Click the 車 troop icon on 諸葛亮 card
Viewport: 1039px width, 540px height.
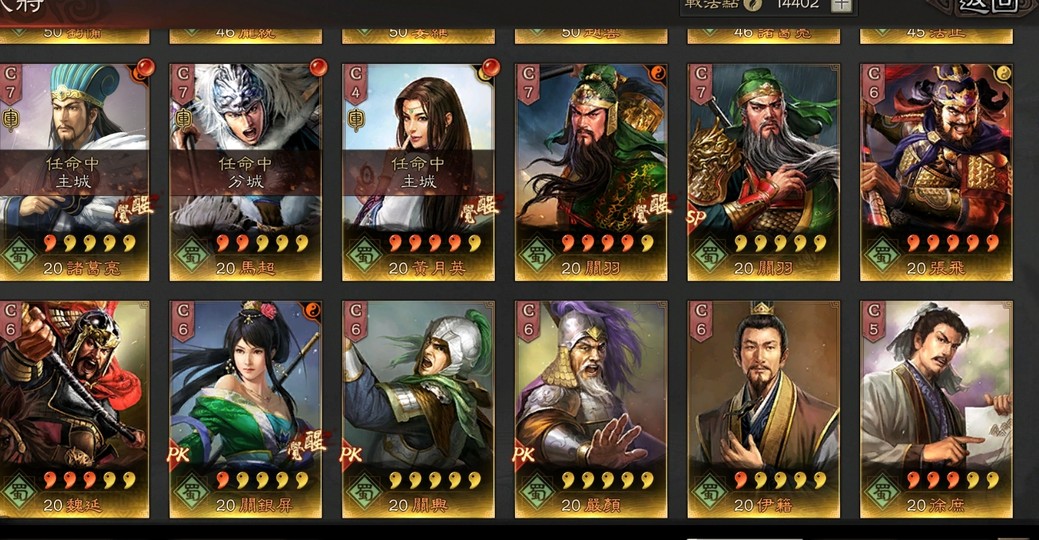(x=10, y=119)
